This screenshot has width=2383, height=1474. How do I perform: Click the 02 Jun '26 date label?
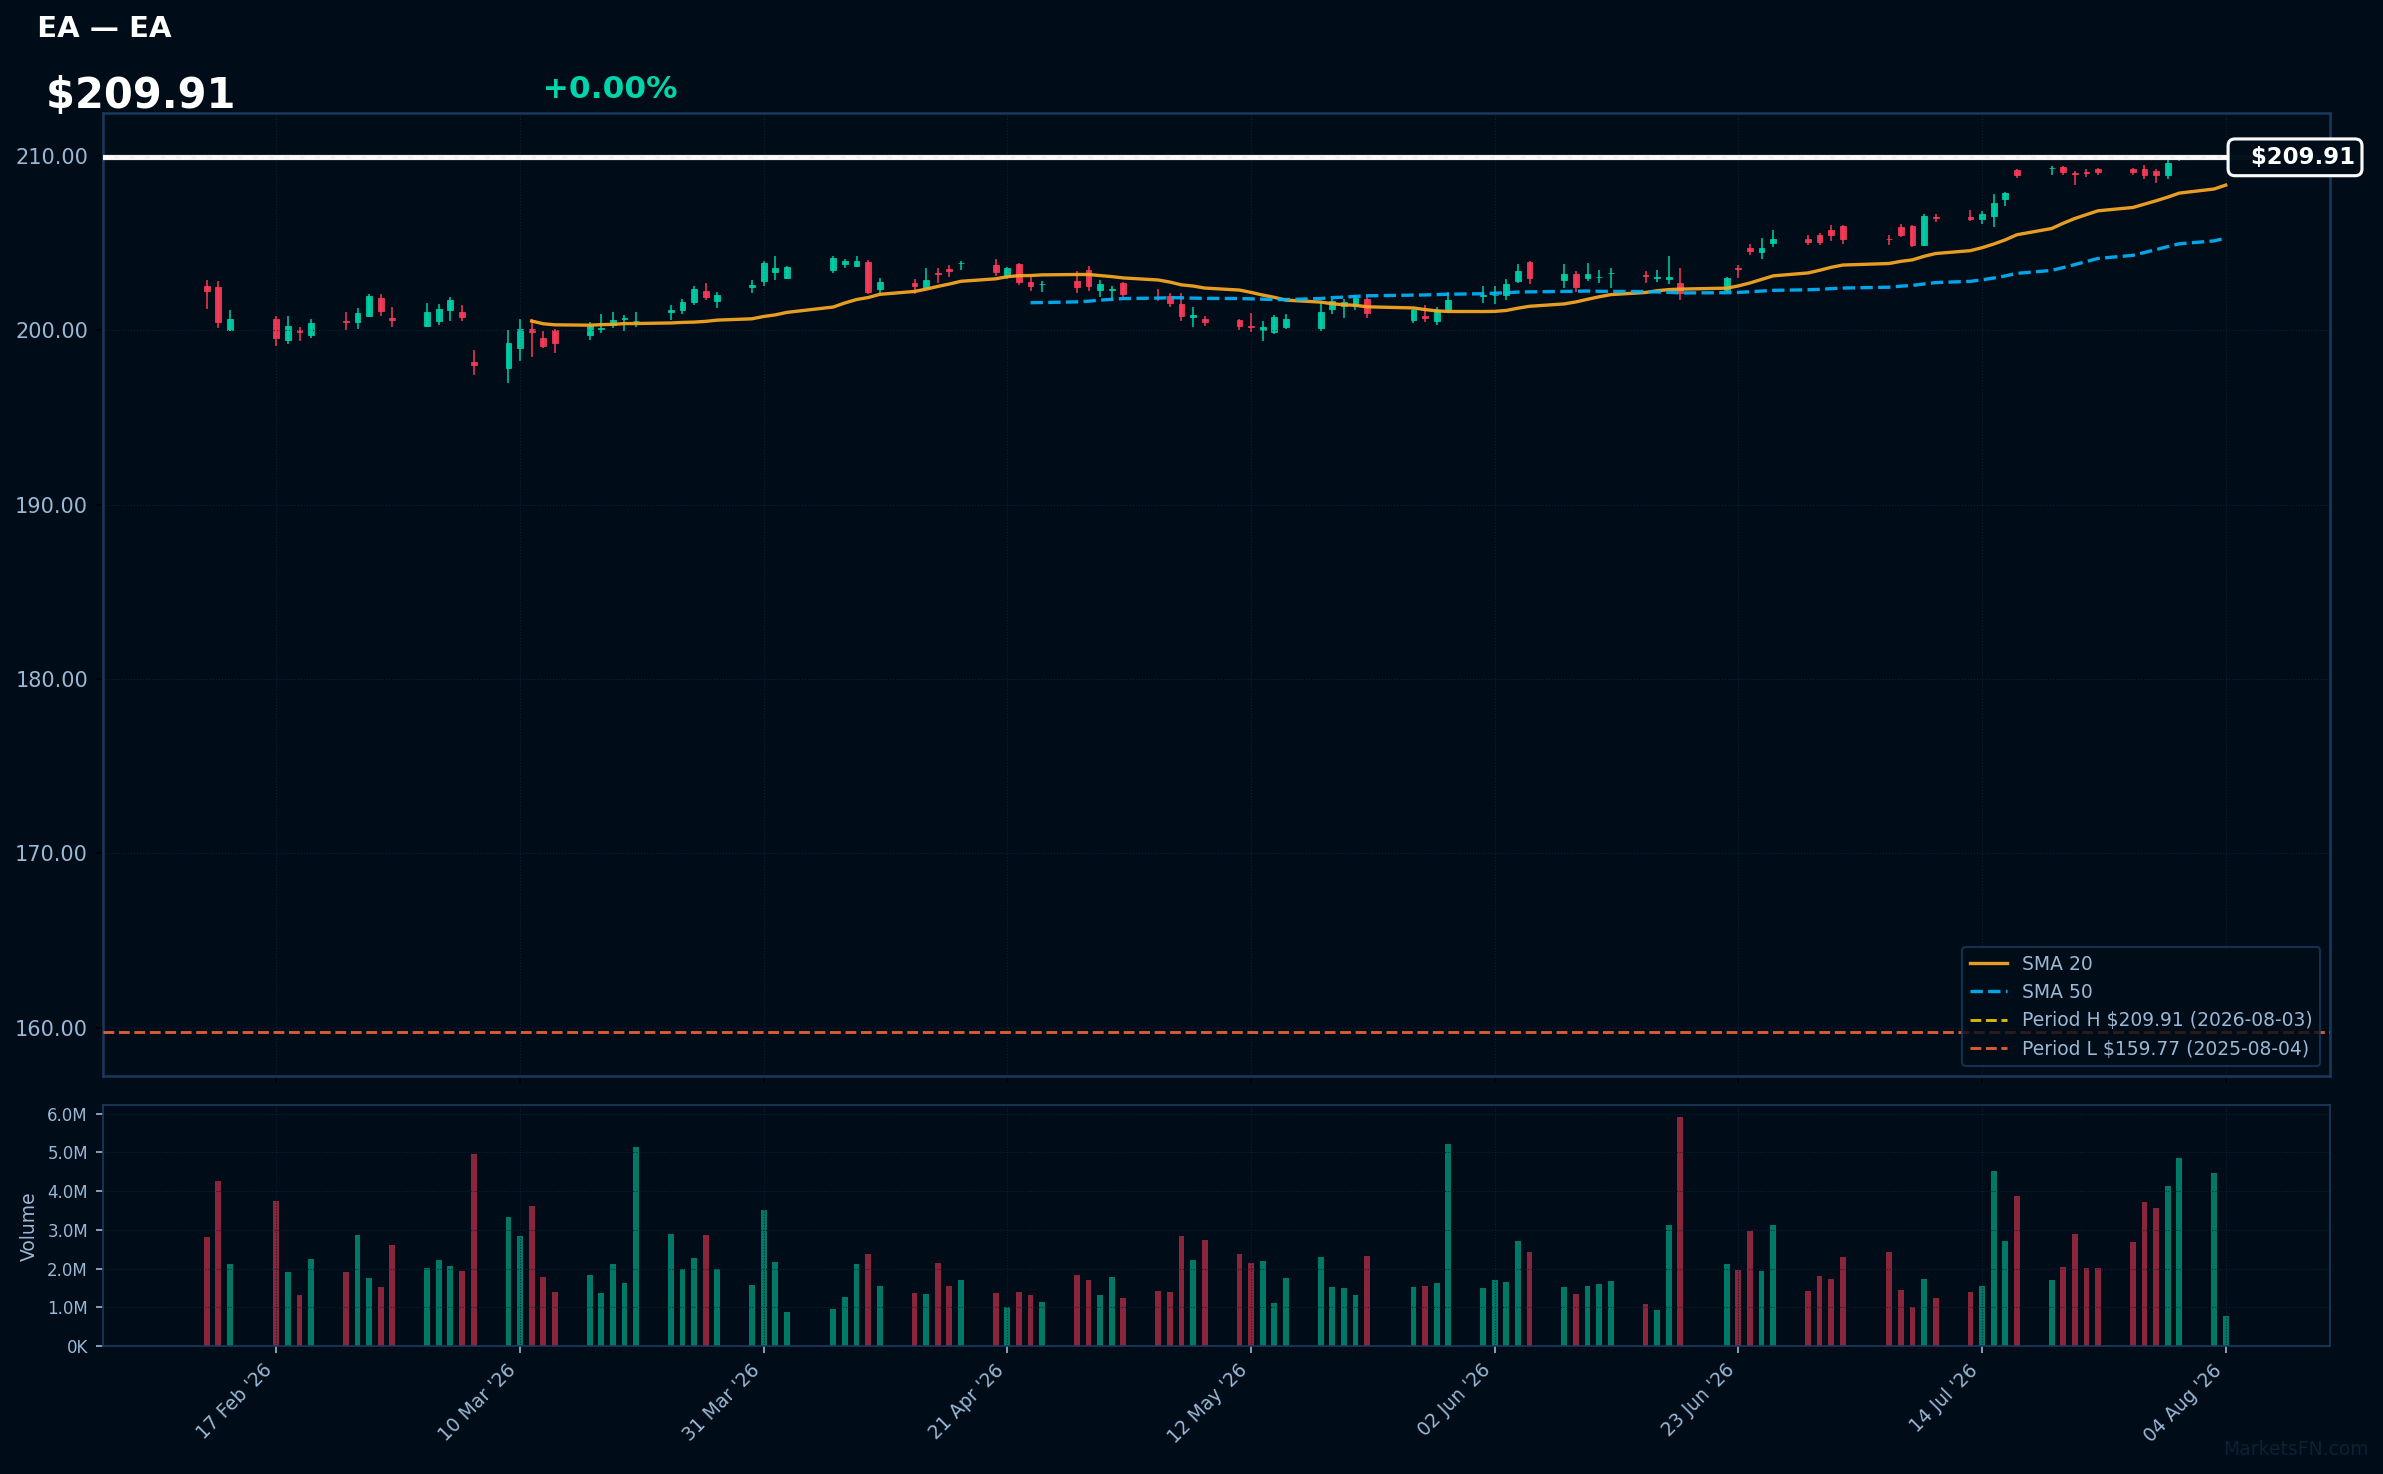click(x=1453, y=1399)
